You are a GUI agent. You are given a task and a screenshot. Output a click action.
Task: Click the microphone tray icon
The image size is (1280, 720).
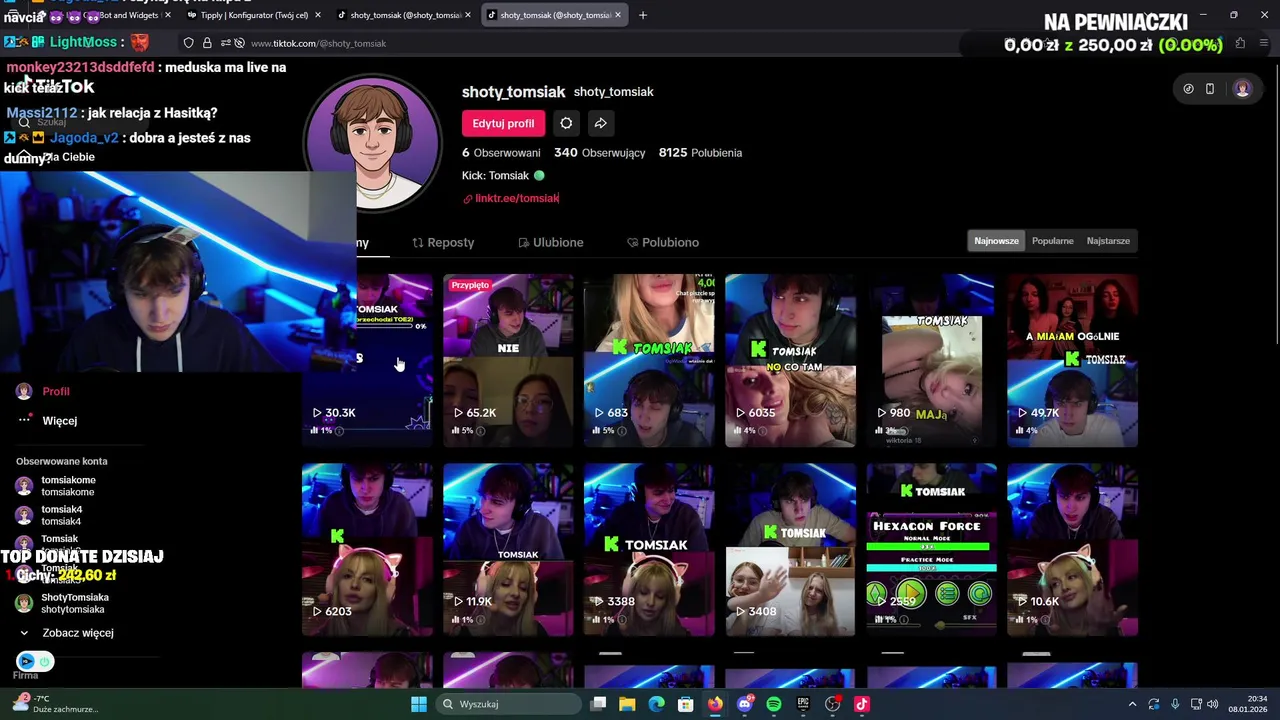pyautogui.click(x=1175, y=704)
